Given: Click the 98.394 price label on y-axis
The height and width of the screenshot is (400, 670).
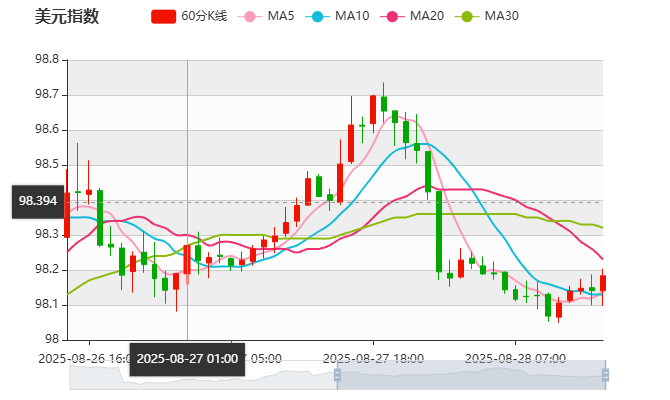Looking at the screenshot, I should pyautogui.click(x=39, y=201).
